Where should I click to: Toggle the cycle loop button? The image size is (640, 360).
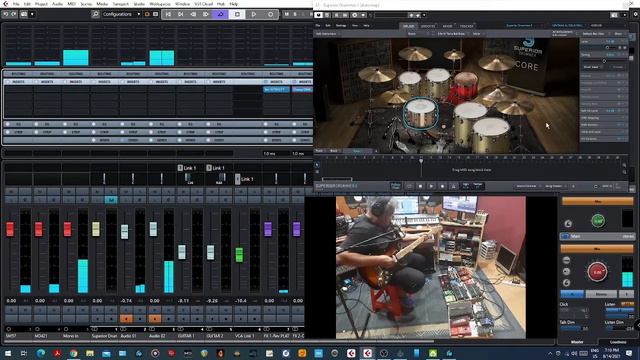(220, 14)
